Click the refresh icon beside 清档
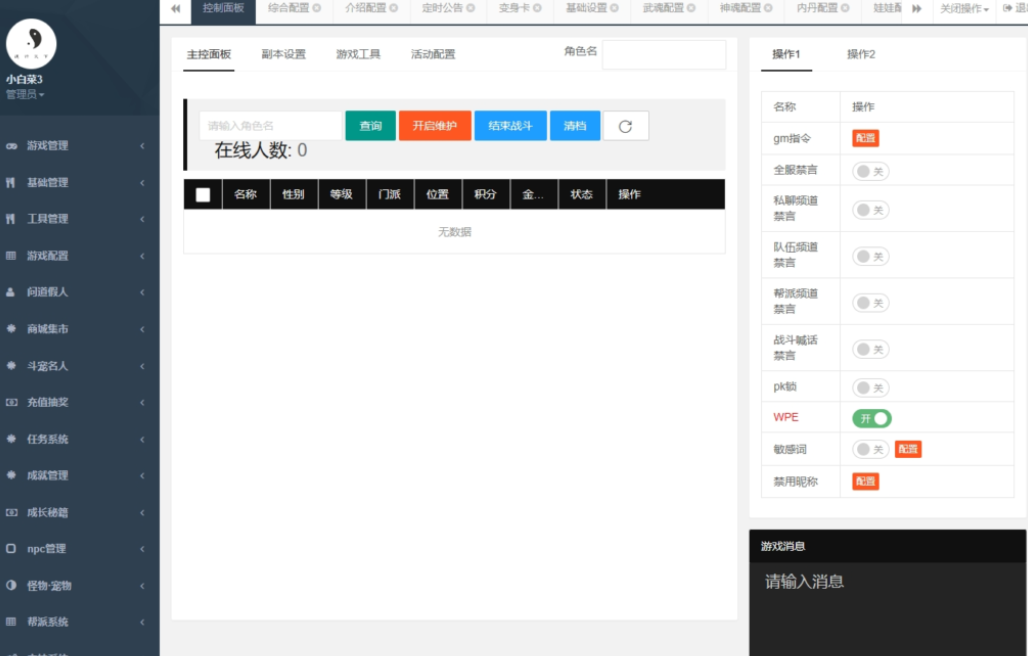This screenshot has height=656, width=1028. coord(626,125)
